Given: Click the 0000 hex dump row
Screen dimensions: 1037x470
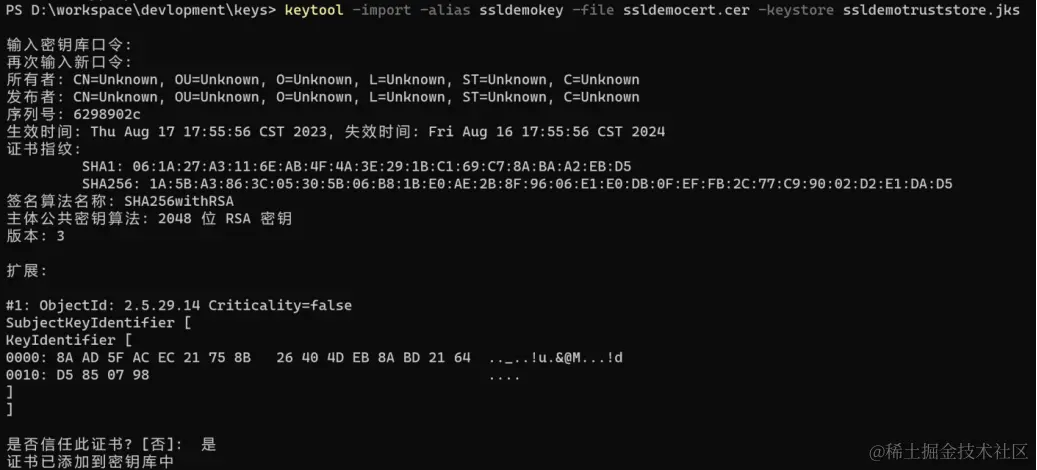Looking at the screenshot, I should 314,358.
